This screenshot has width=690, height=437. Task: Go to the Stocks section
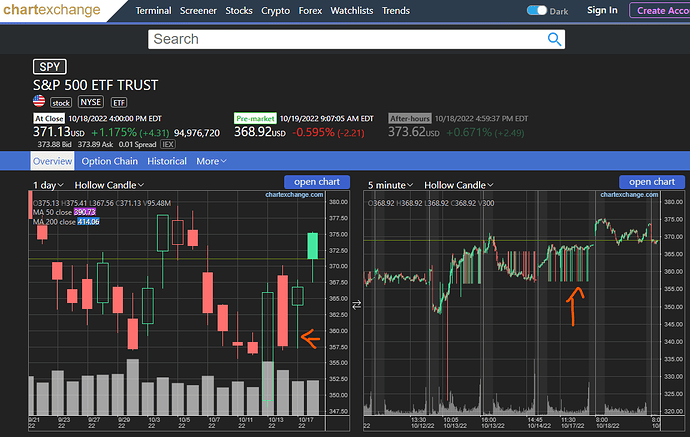[239, 11]
